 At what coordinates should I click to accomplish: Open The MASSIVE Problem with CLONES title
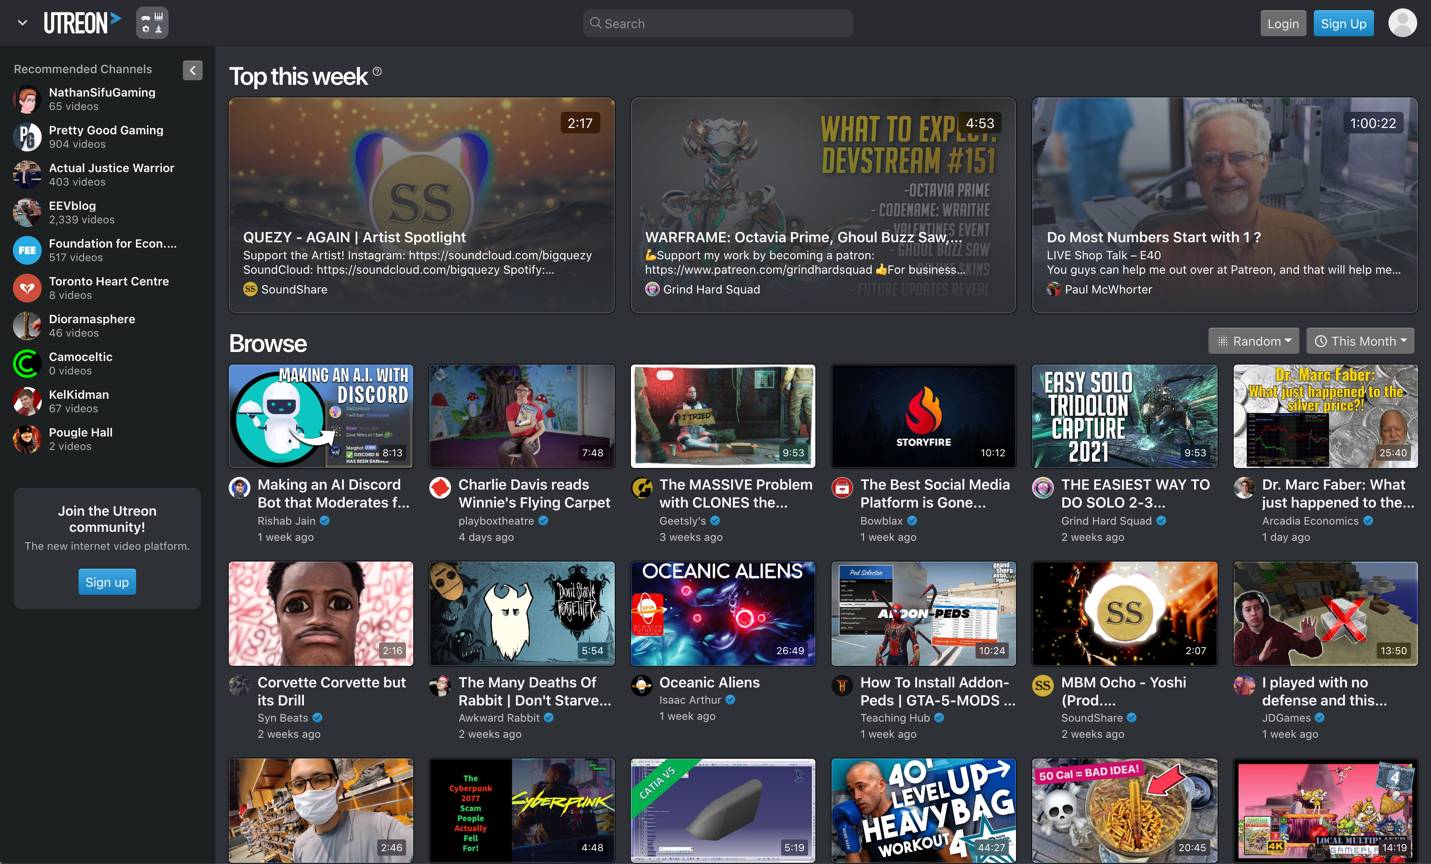click(x=736, y=494)
